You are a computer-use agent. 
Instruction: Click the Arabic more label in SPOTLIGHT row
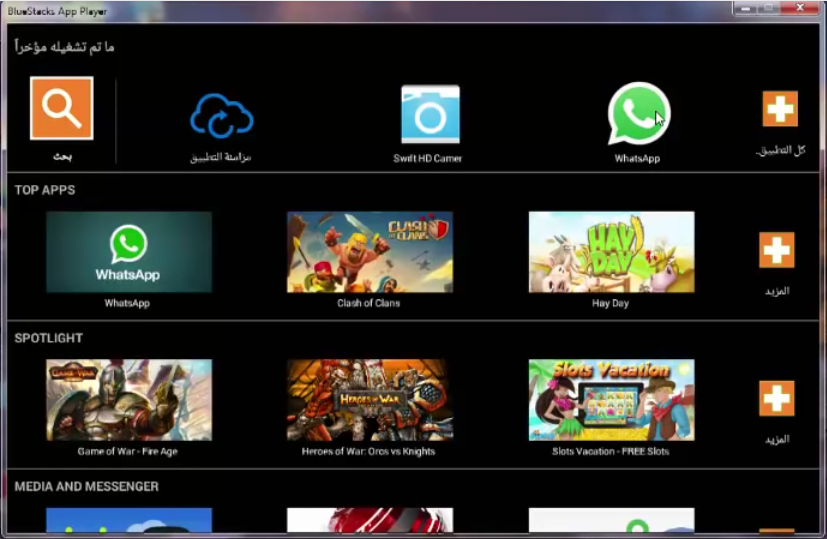(777, 439)
